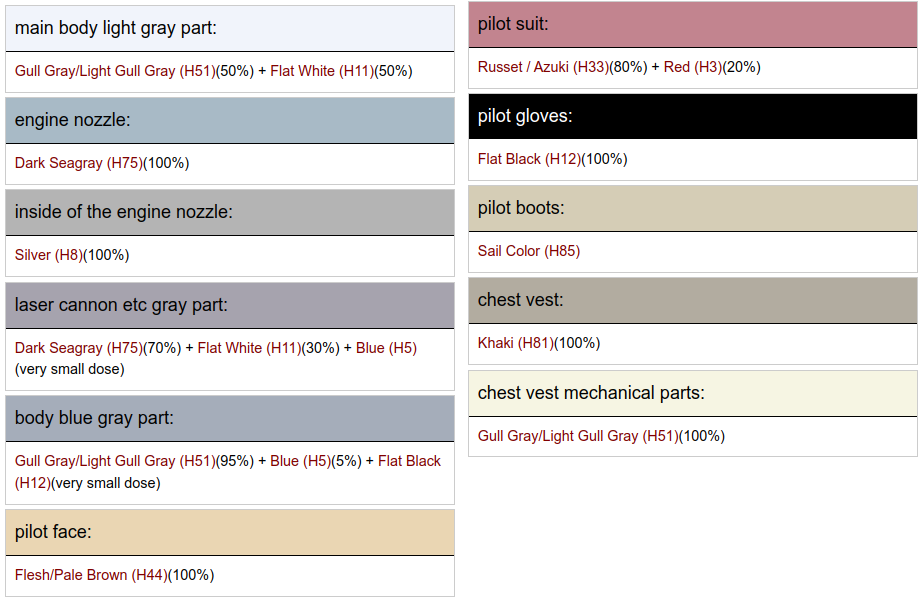Click the engine nozzle blue-gray color header
The height and width of the screenshot is (597, 923).
[229, 120]
